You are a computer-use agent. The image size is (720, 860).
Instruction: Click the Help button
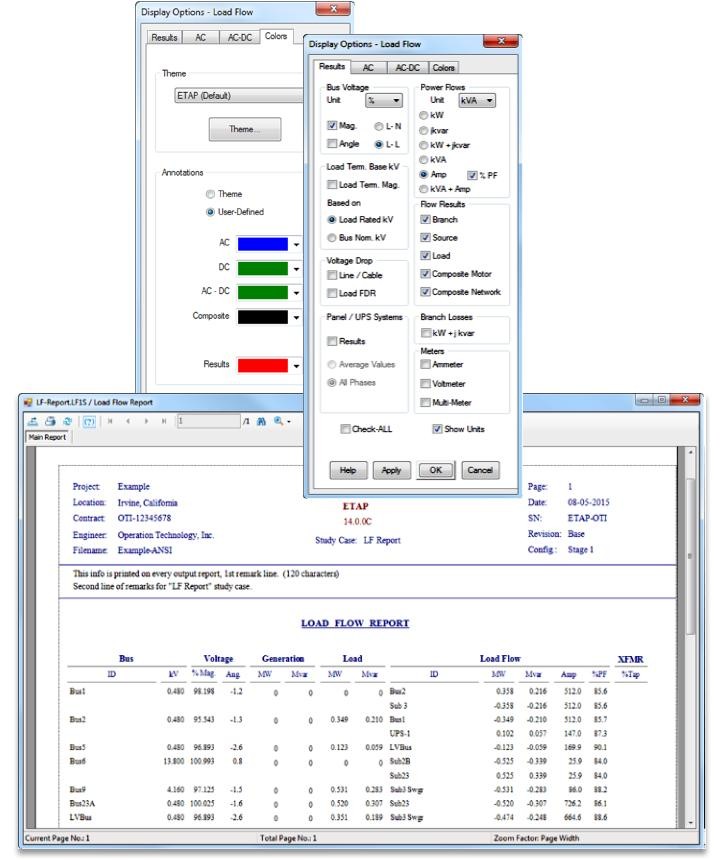point(348,470)
